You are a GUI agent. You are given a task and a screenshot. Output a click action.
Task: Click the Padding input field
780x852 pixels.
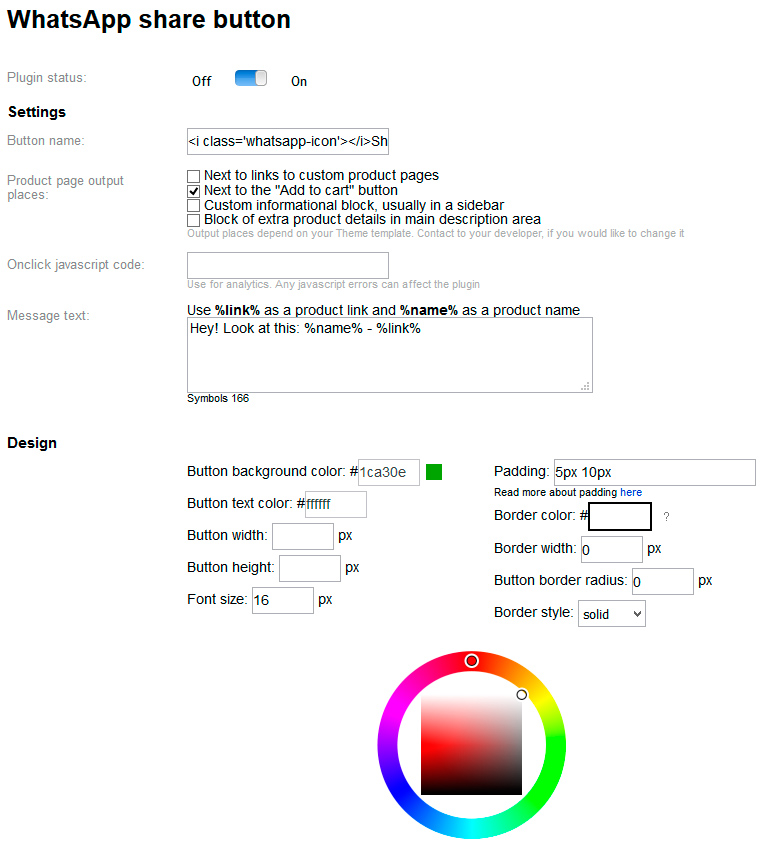(654, 472)
